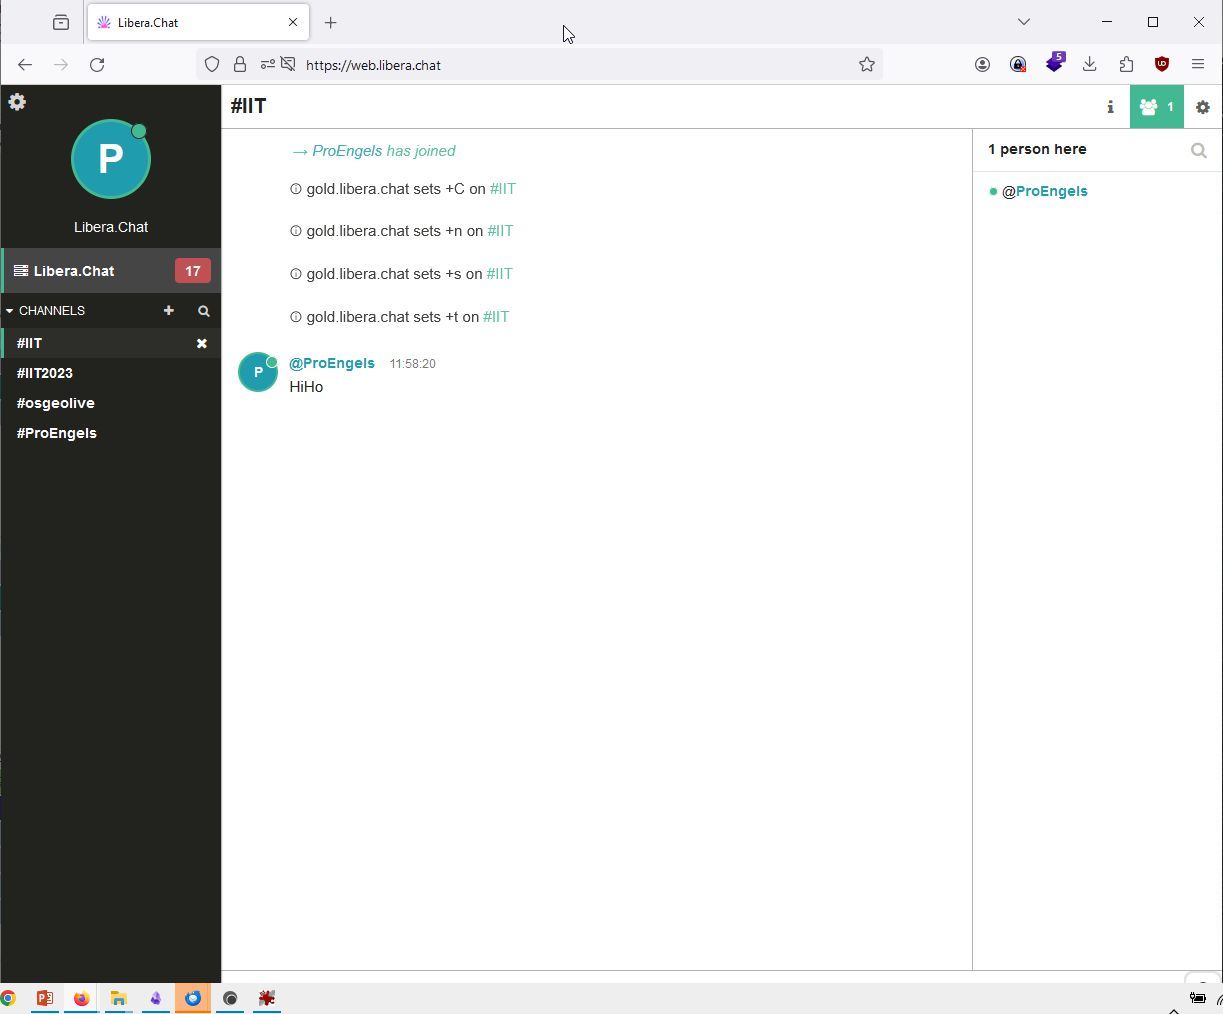Viewport: 1223px width, 1014px height.
Task: Bookmark this page with the star icon
Action: tap(867, 65)
